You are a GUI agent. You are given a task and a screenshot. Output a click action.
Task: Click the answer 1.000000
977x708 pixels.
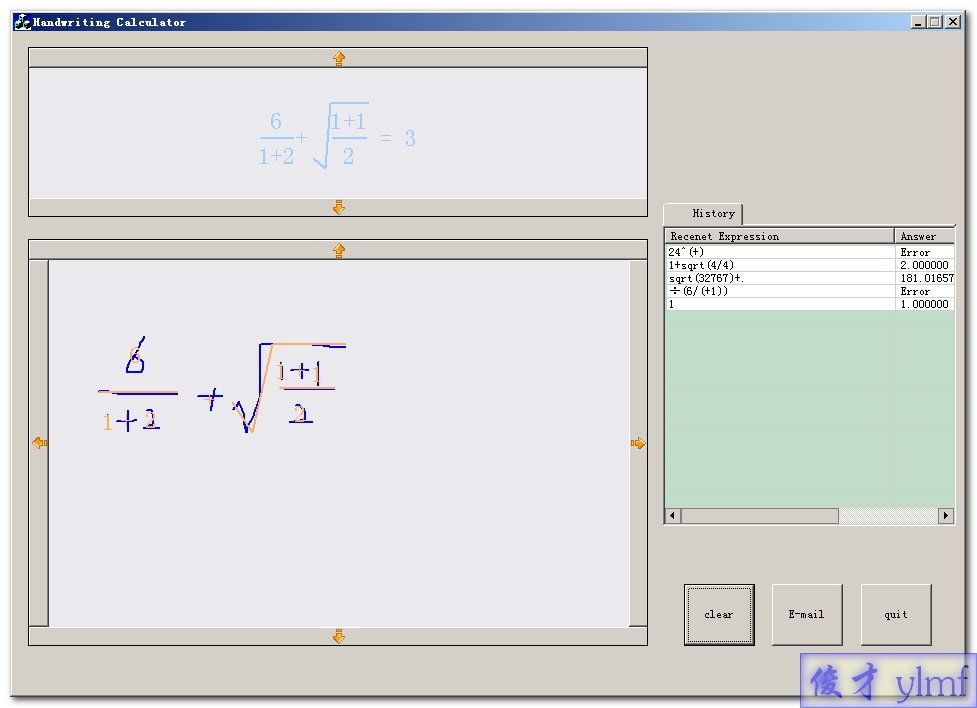click(x=924, y=304)
